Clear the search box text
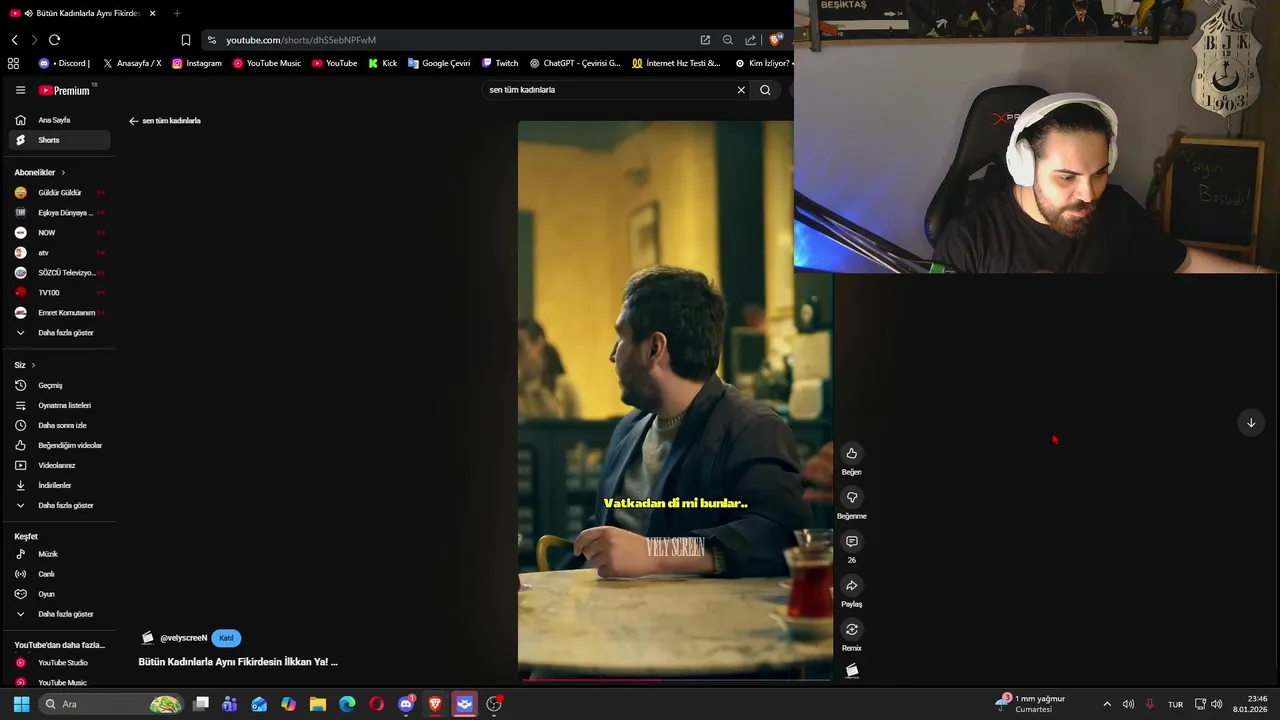This screenshot has height=720, width=1280. (741, 90)
